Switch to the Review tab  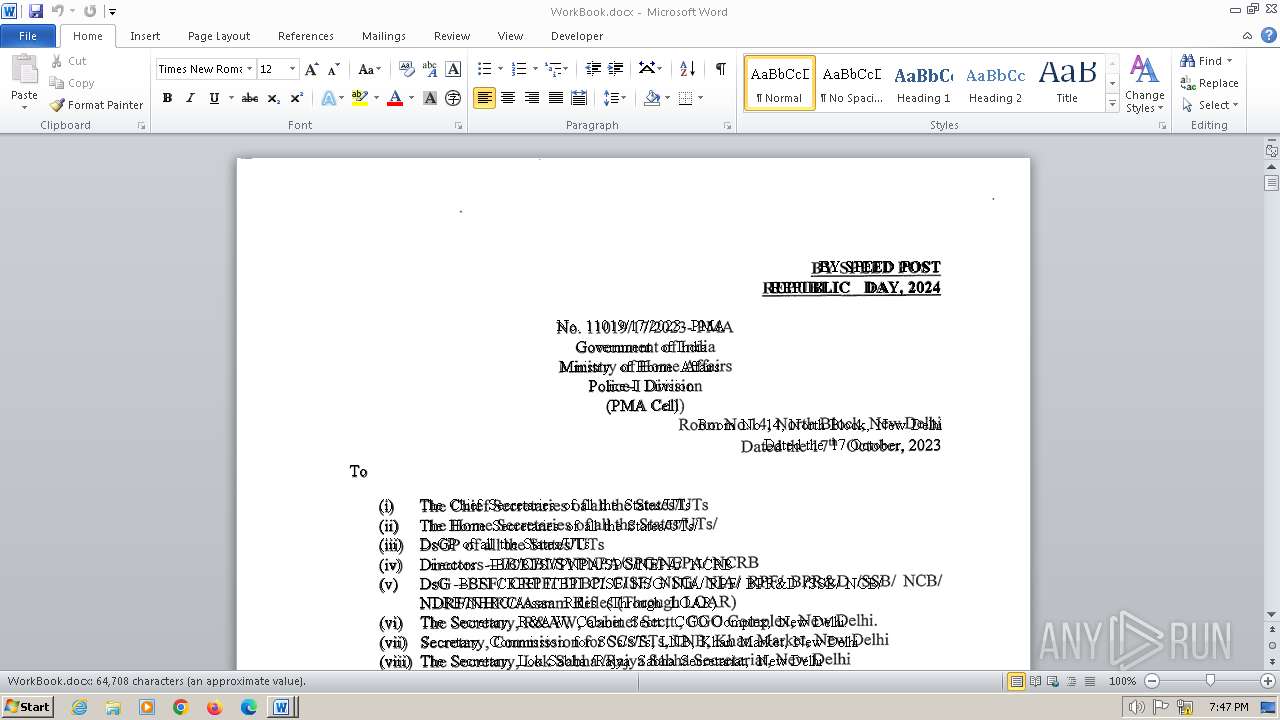point(452,36)
